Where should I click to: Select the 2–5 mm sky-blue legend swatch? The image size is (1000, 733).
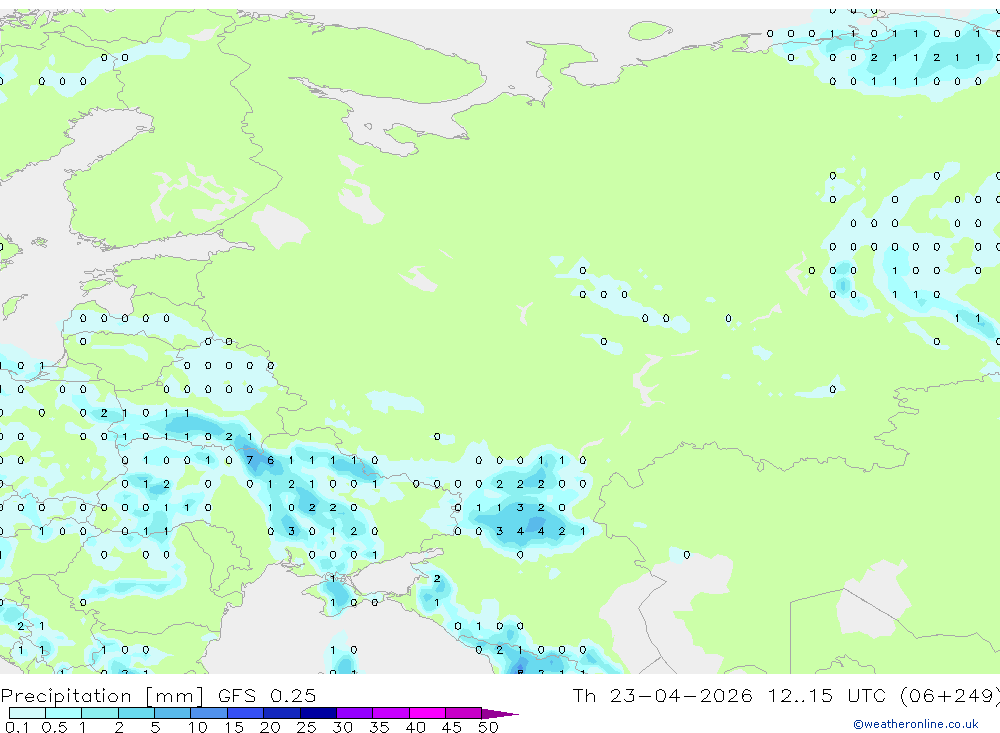[136, 713]
